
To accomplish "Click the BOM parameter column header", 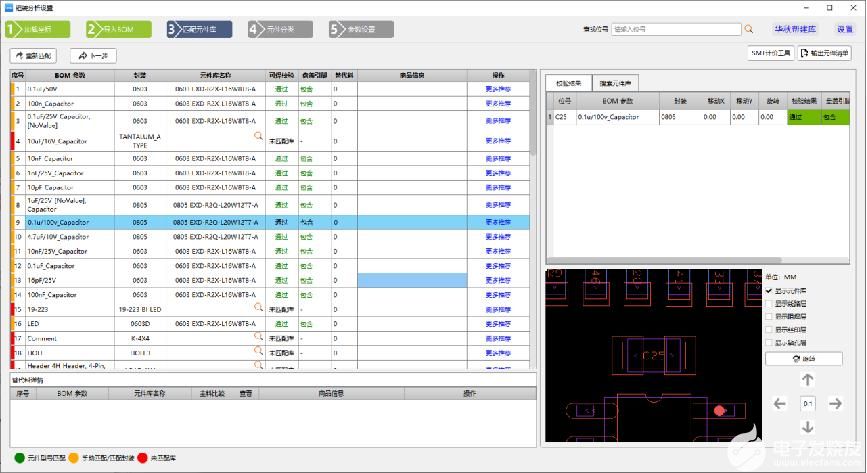I will [x=70, y=75].
